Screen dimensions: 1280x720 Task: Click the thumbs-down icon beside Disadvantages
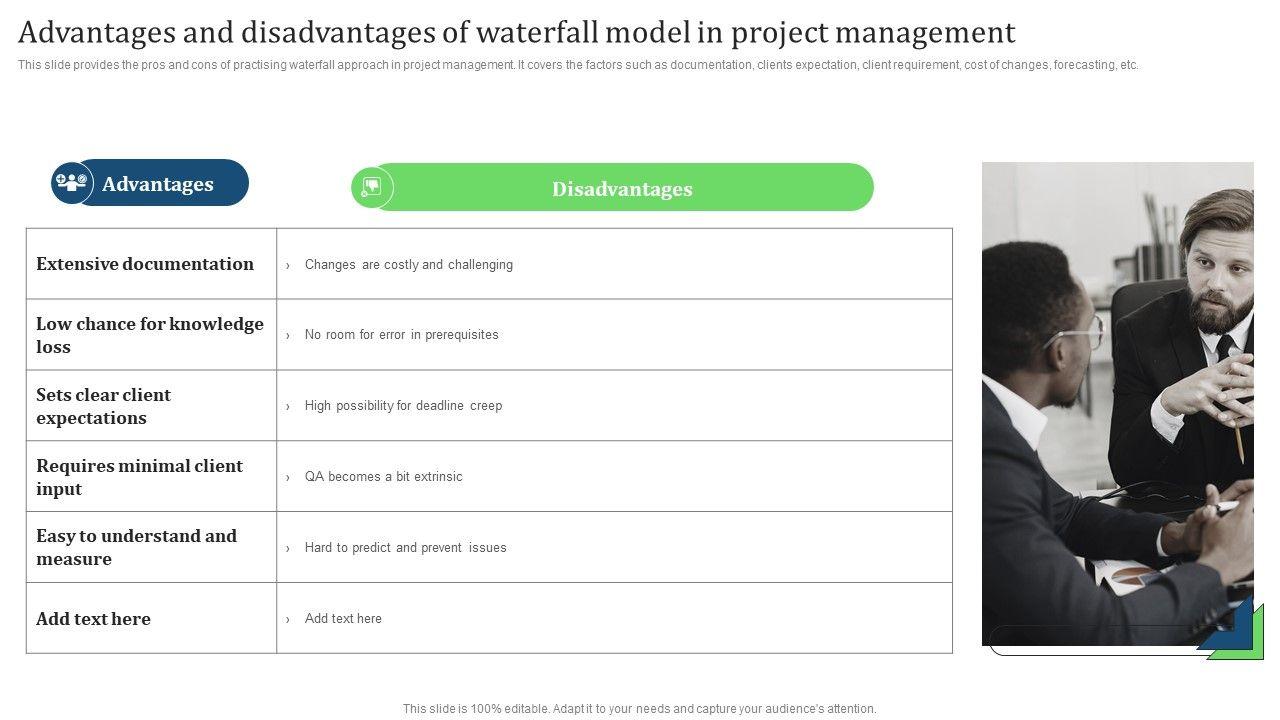click(x=372, y=188)
